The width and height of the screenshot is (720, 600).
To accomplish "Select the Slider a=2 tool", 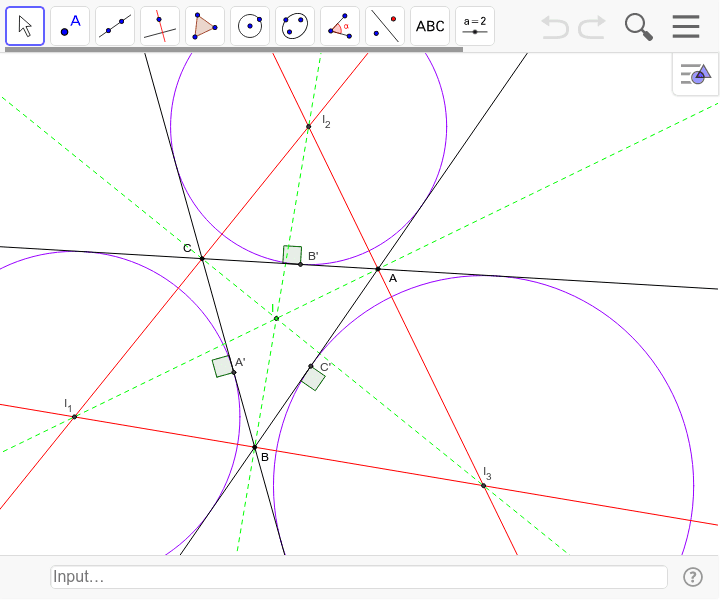I will click(475, 26).
